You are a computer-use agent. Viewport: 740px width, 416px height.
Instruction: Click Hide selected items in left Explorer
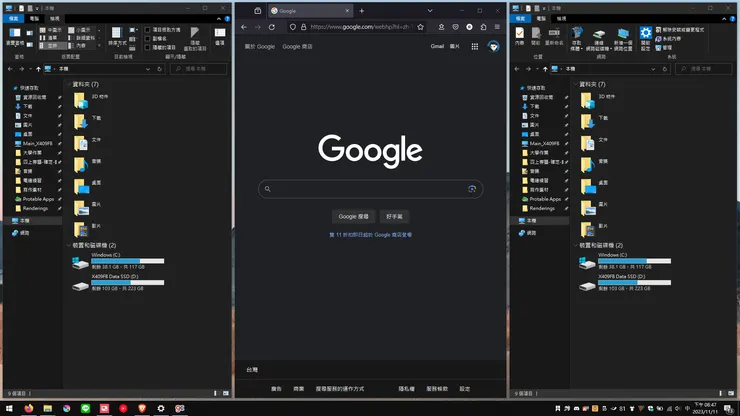point(194,38)
